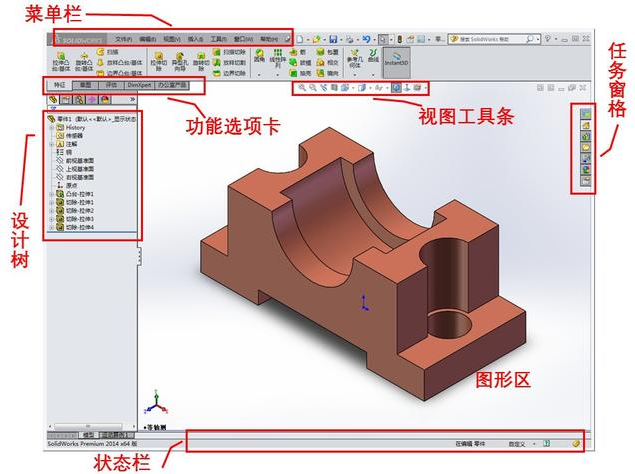Viewport: 635px width, 474px height.
Task: Select the Boundary Cut (边界切除) tool
Action: pyautogui.click(x=229, y=73)
